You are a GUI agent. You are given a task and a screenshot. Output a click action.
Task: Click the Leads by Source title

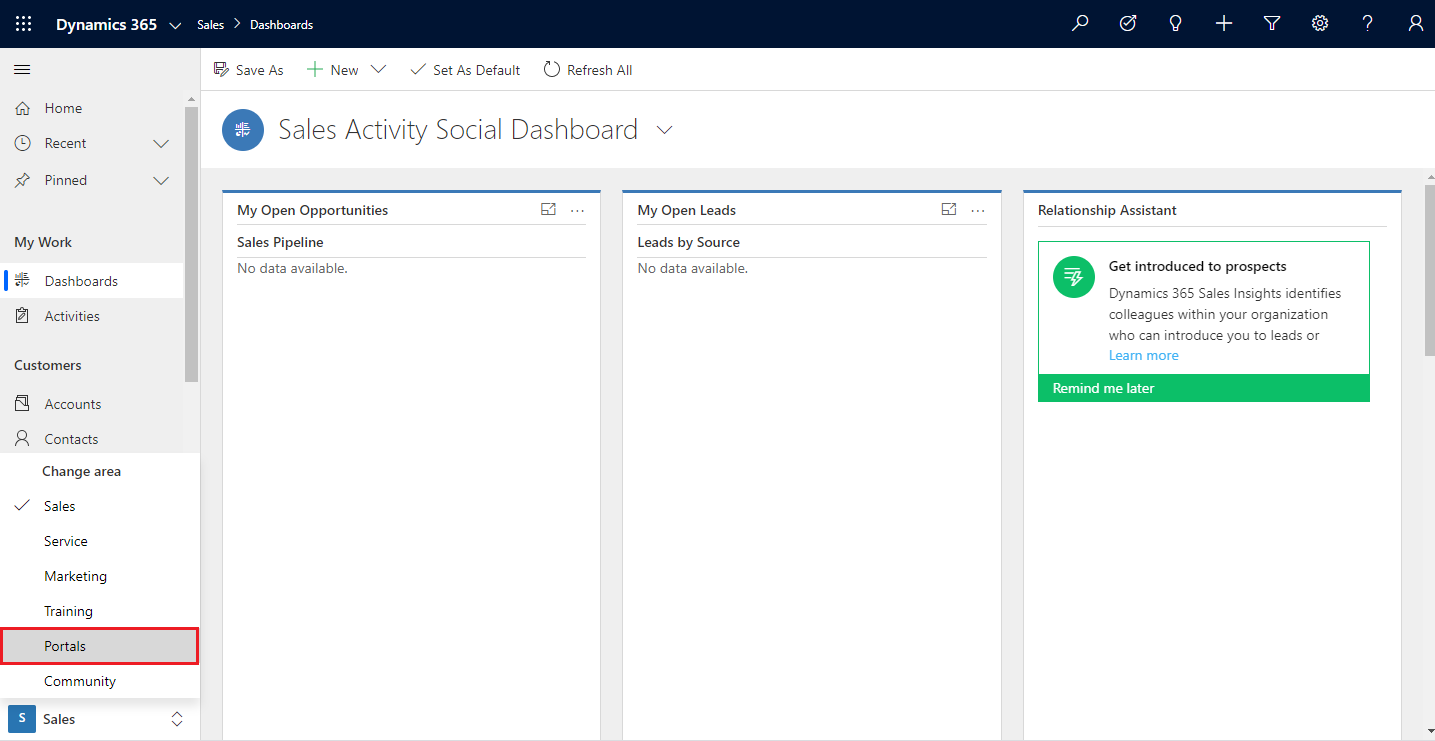pos(688,242)
